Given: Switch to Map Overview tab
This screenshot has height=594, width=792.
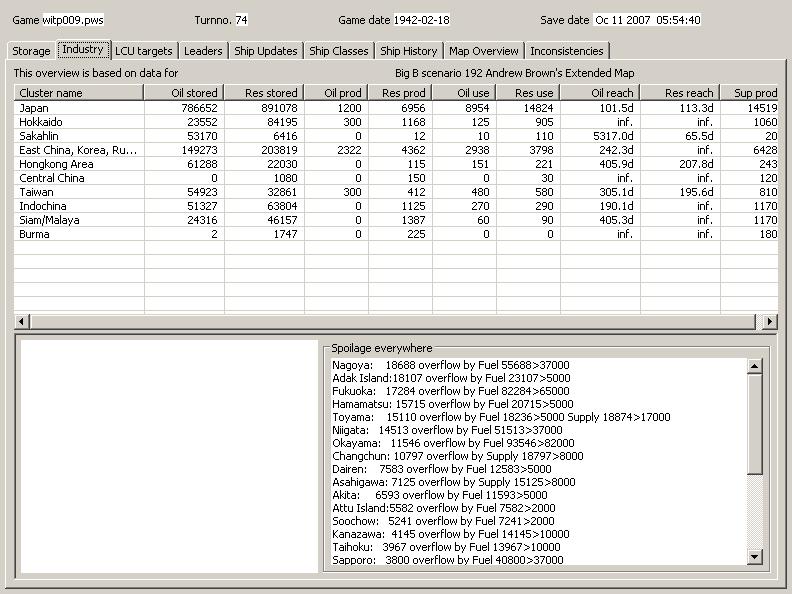Looking at the screenshot, I should [484, 51].
